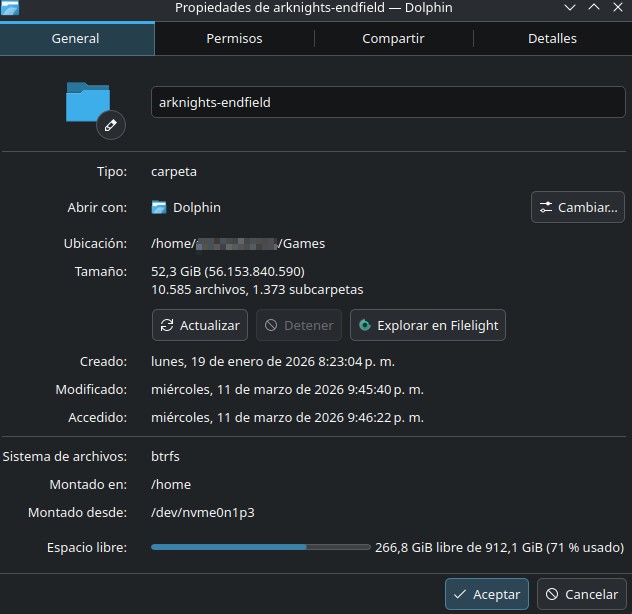
Task: Click the Dolphin window icon in title bar
Action: pos(10,7)
